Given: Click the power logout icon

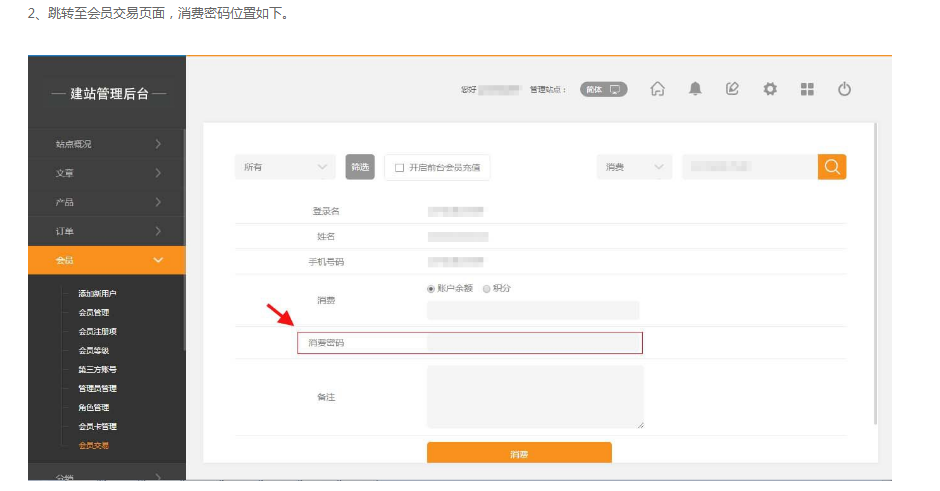Looking at the screenshot, I should pyautogui.click(x=844, y=89).
